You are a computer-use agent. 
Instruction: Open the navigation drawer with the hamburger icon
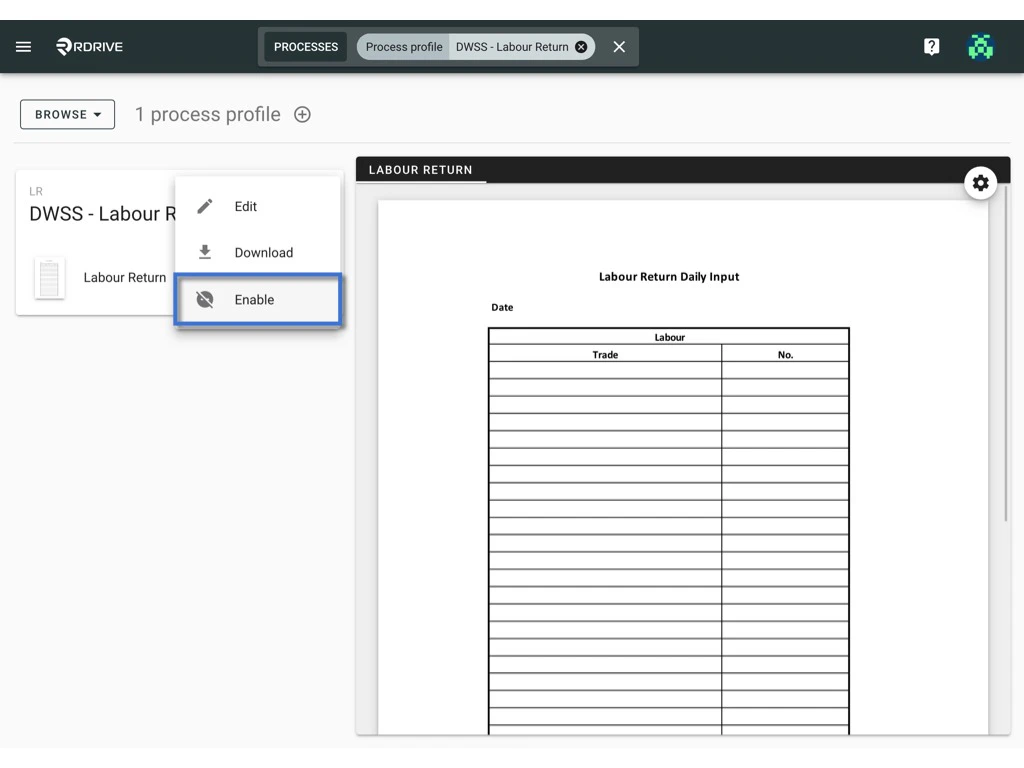23,46
